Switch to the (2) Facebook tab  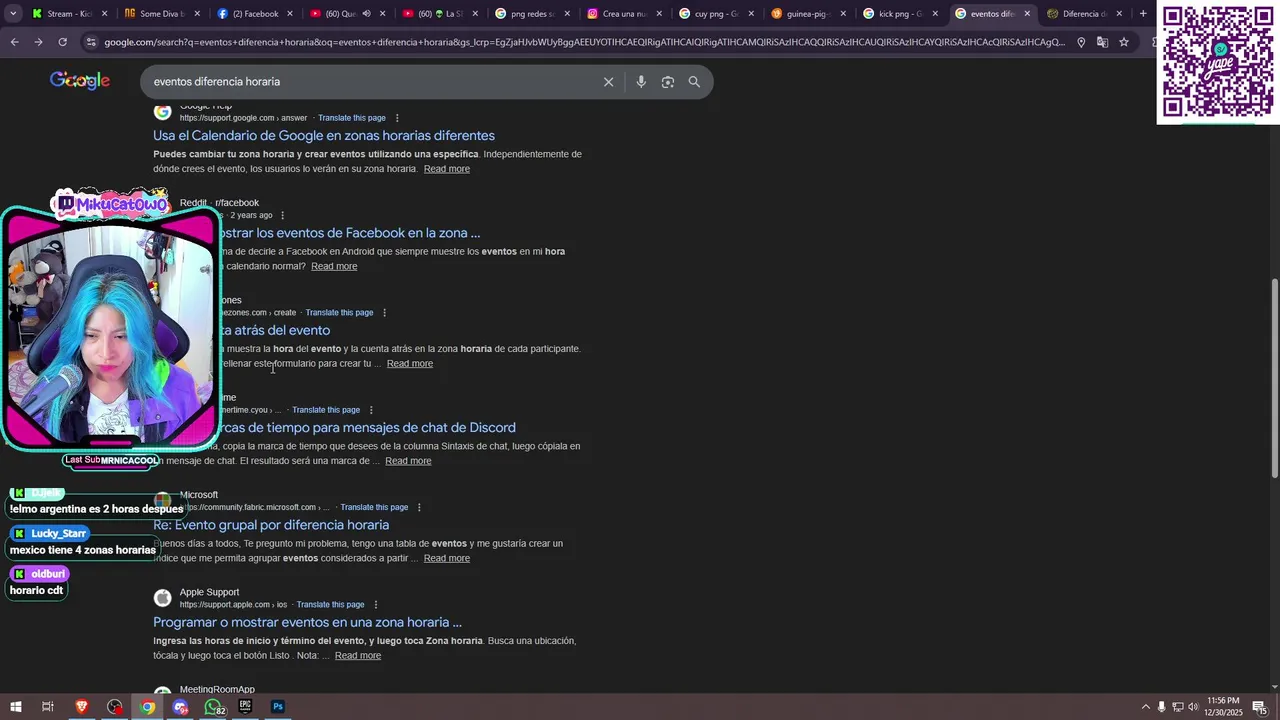pyautogui.click(x=254, y=14)
